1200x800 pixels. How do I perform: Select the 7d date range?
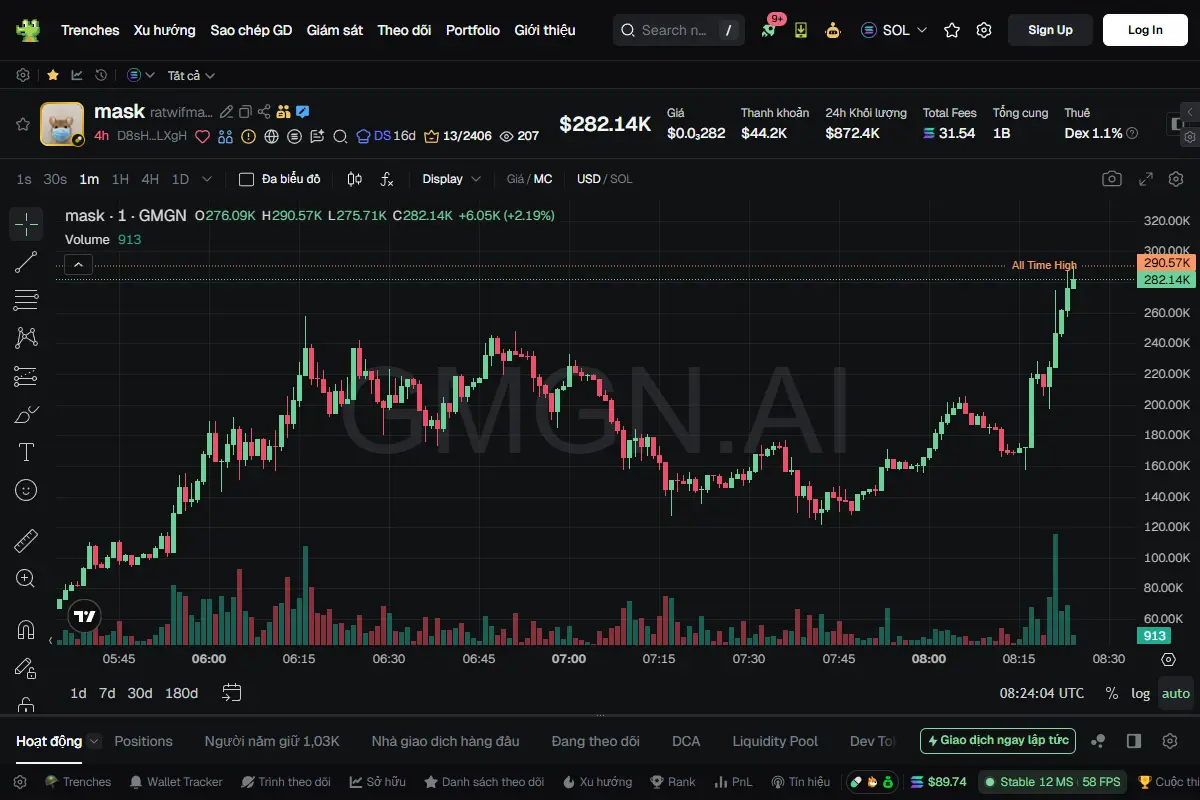pos(107,693)
